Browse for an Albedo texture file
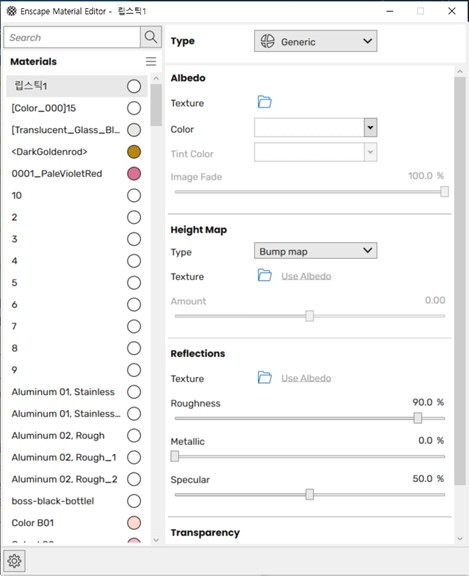This screenshot has width=469, height=576. 264,102
